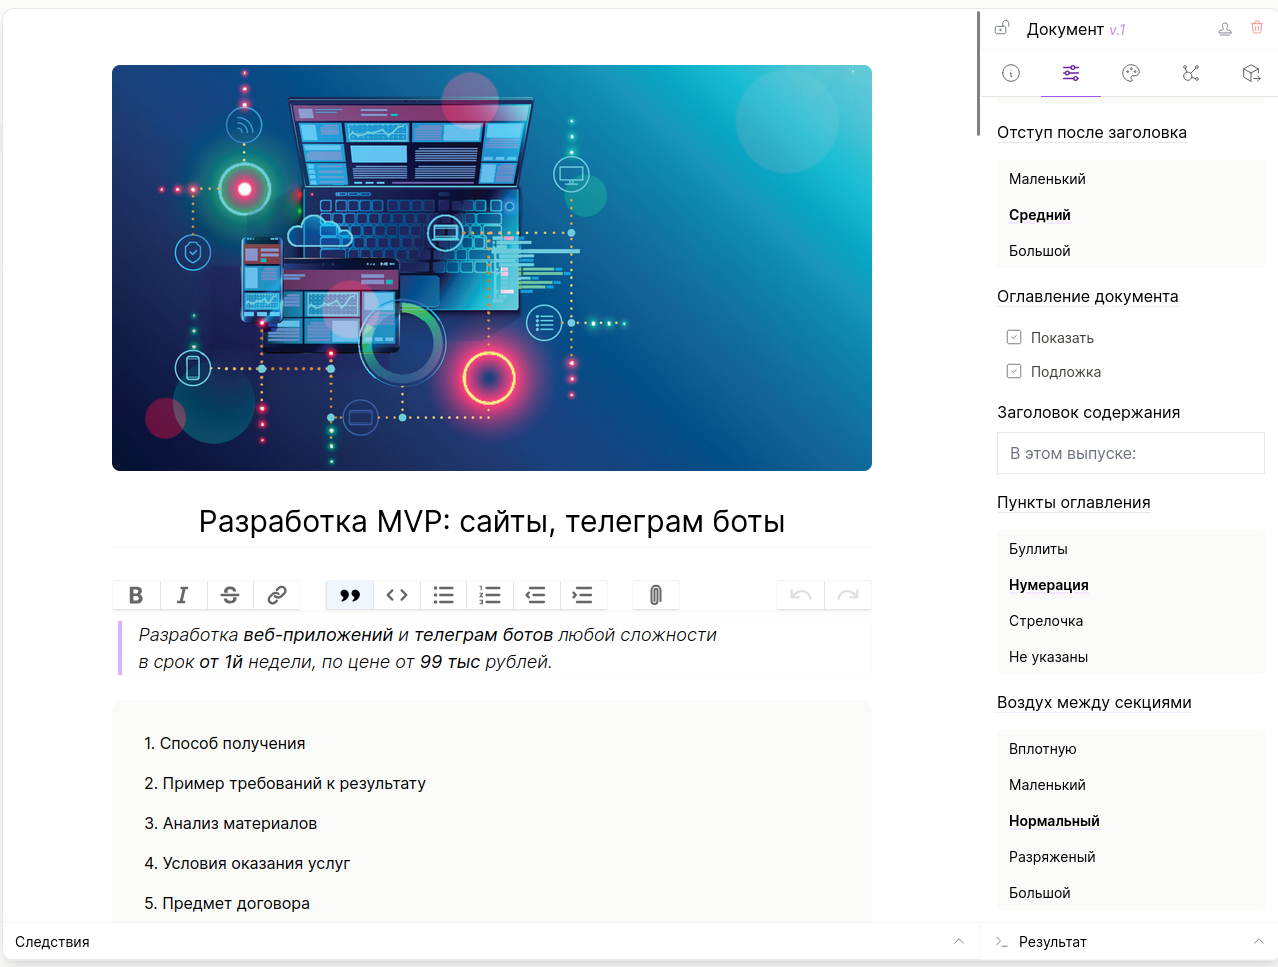Screen dimensions: 1278x967
Task: Attach a file with paperclip icon
Action: [x=656, y=595]
